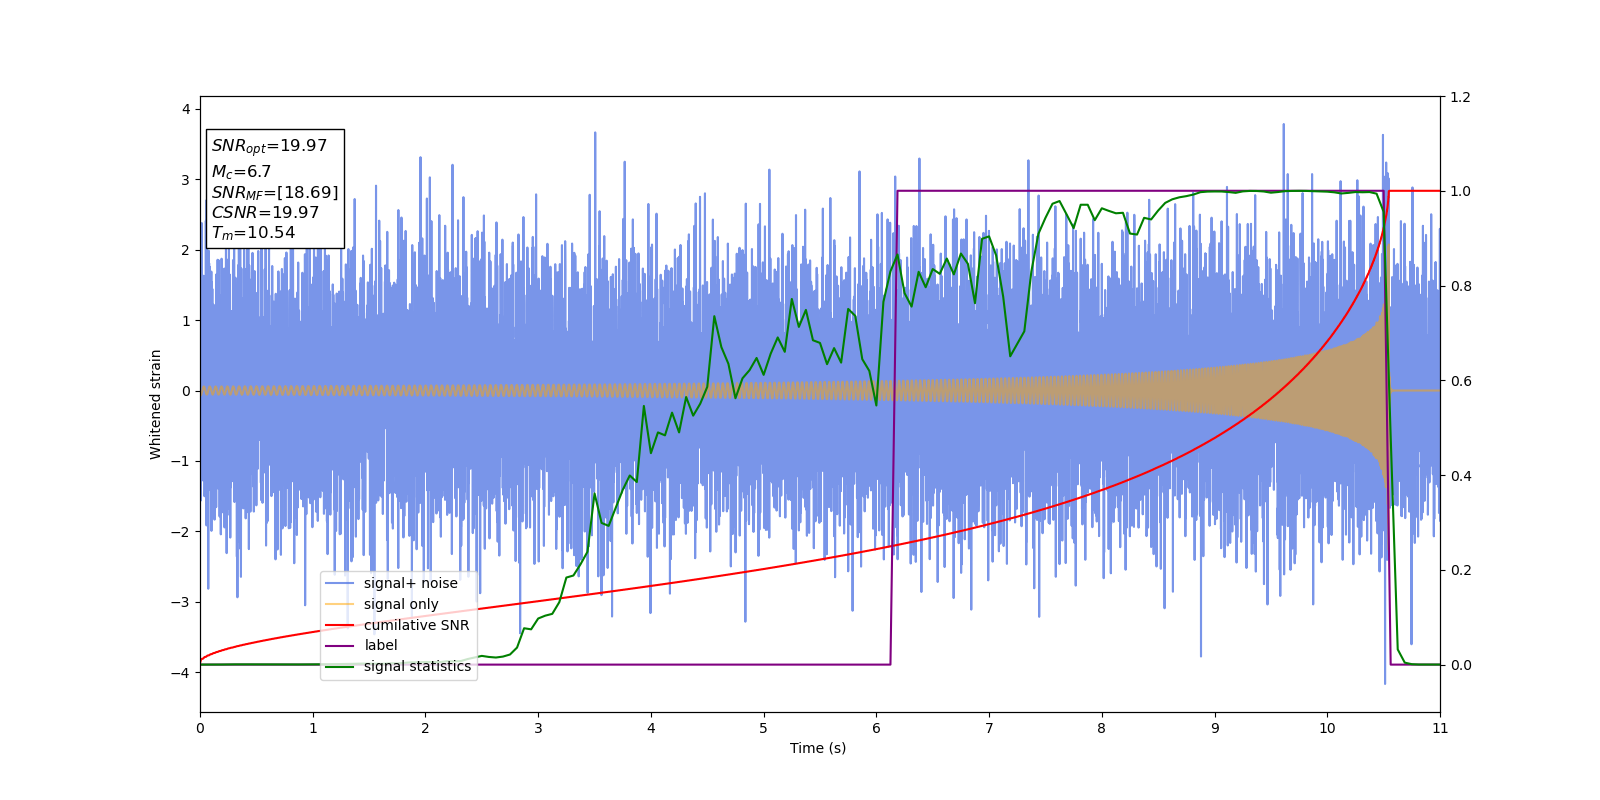Image resolution: width=1600 pixels, height=800 pixels.
Task: Click left y-axis tick label −4
Action: [x=180, y=673]
